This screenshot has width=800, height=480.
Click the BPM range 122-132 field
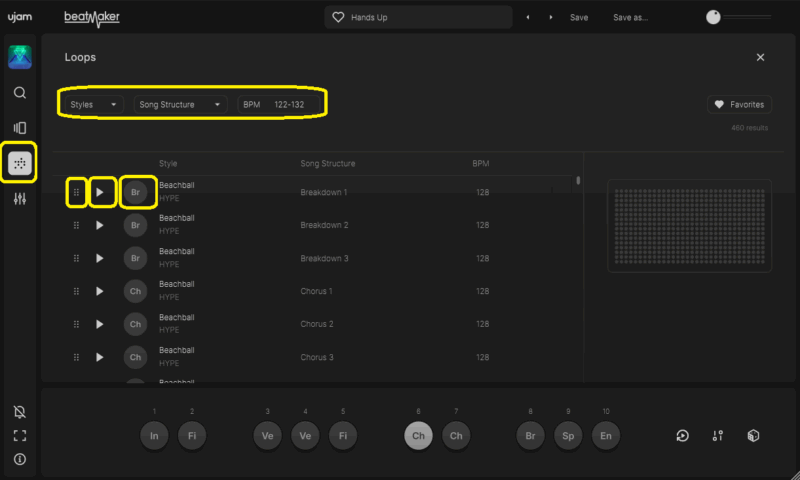[279, 105]
